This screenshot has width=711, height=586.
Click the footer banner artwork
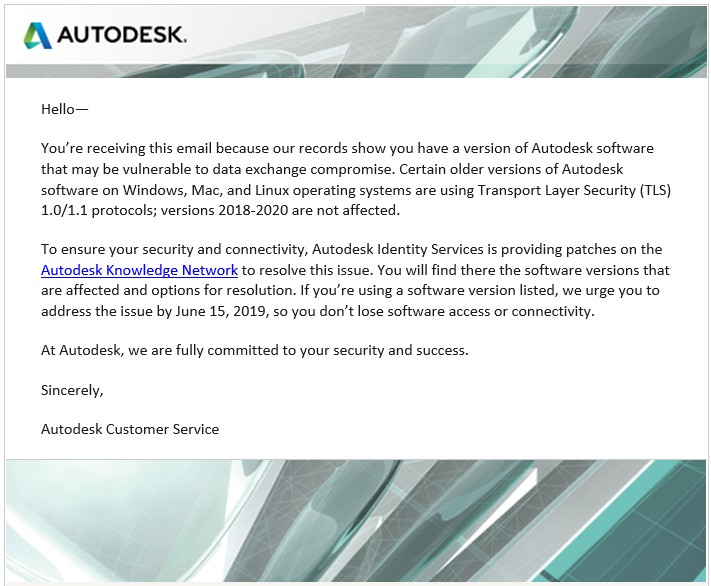356,521
